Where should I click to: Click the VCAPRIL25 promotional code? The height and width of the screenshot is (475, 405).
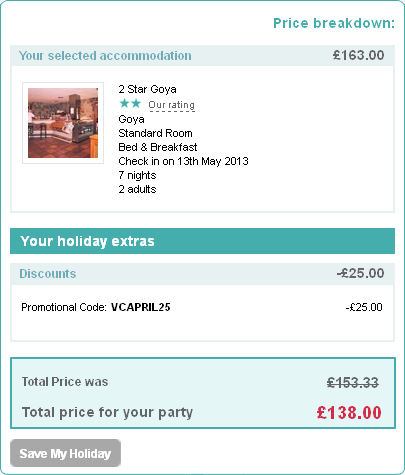[x=140, y=307]
